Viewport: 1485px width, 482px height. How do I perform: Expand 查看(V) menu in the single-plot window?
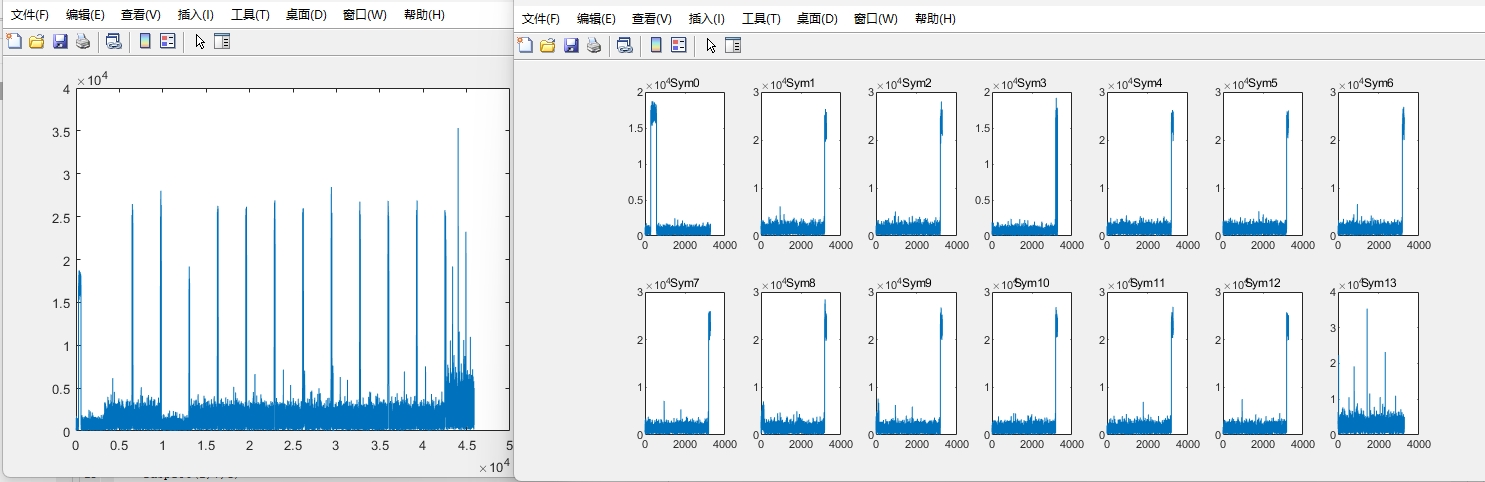pyautogui.click(x=140, y=15)
